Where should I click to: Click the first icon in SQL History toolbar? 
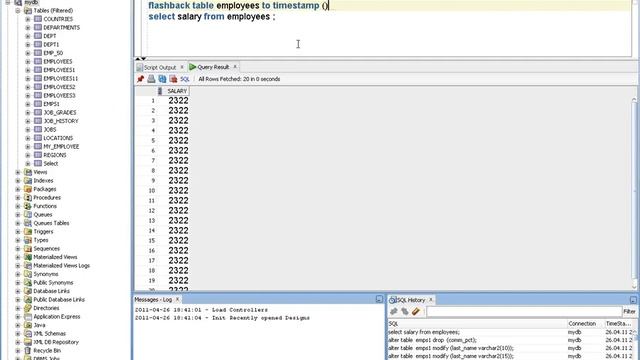(394, 311)
